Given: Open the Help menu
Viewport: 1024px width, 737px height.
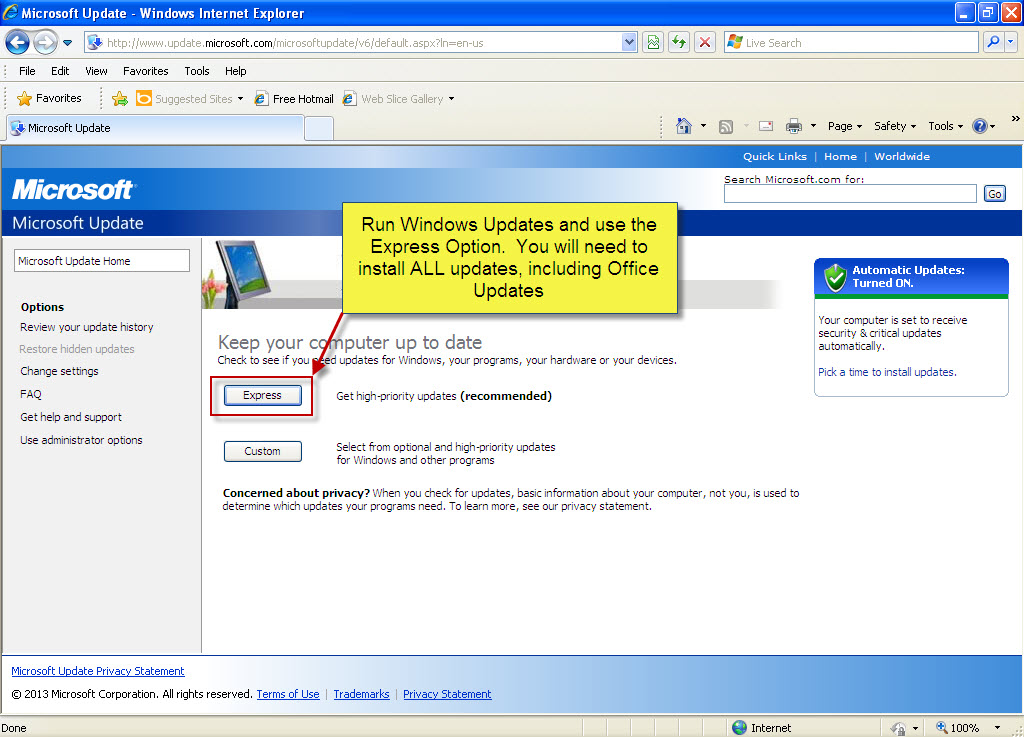Looking at the screenshot, I should point(236,71).
